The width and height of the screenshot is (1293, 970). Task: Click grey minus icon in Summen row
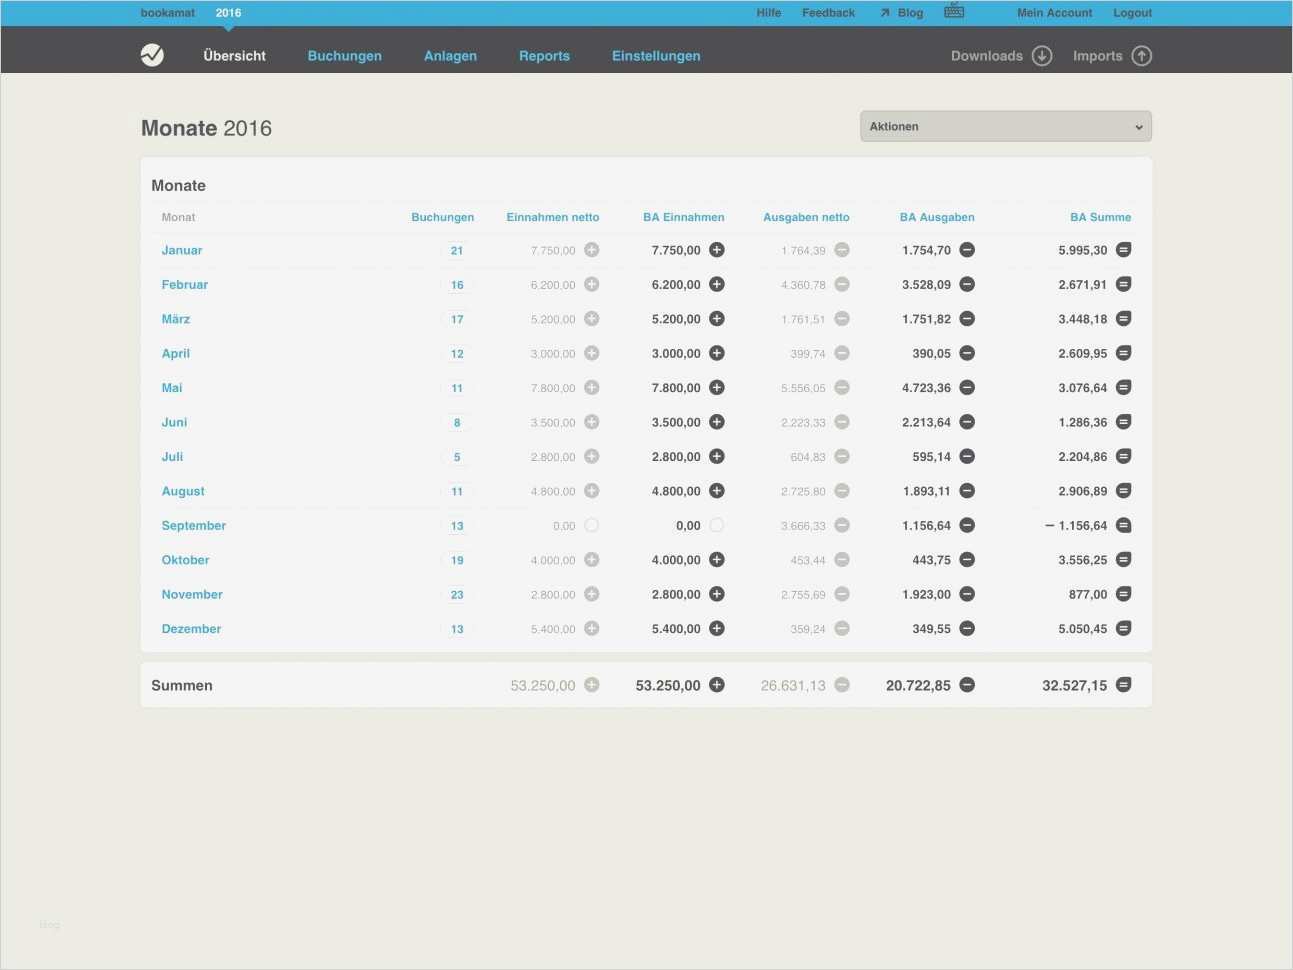click(x=842, y=685)
